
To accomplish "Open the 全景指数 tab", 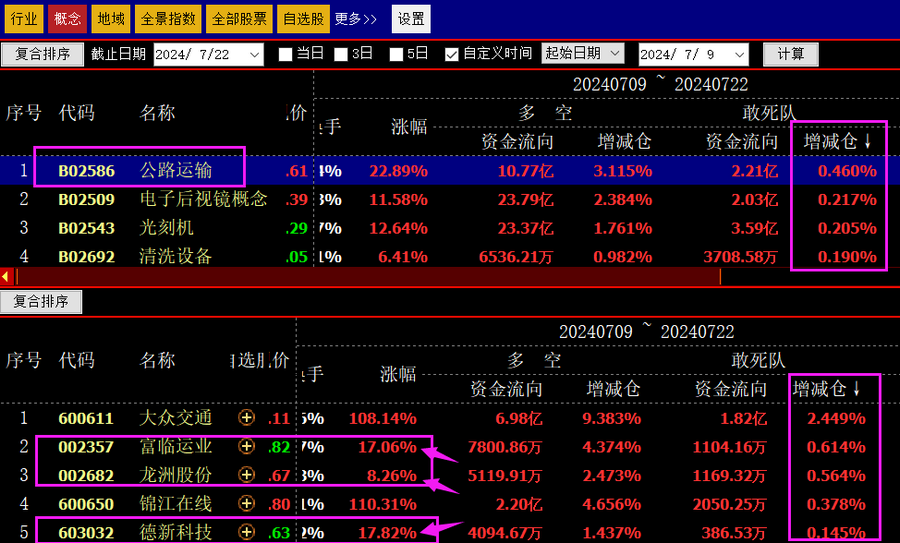I will [167, 18].
